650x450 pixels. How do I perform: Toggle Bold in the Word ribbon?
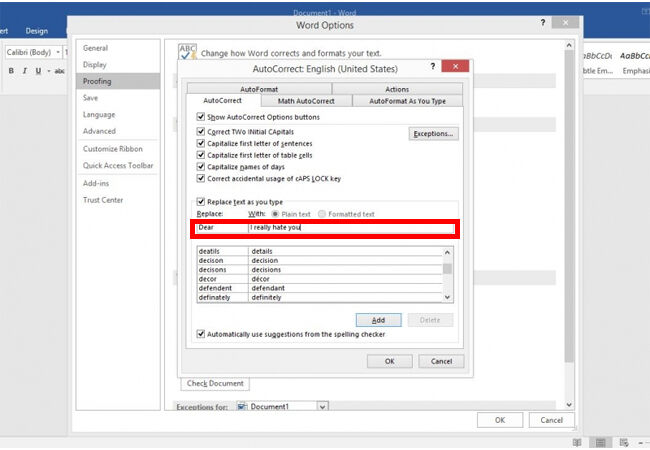(x=11, y=71)
